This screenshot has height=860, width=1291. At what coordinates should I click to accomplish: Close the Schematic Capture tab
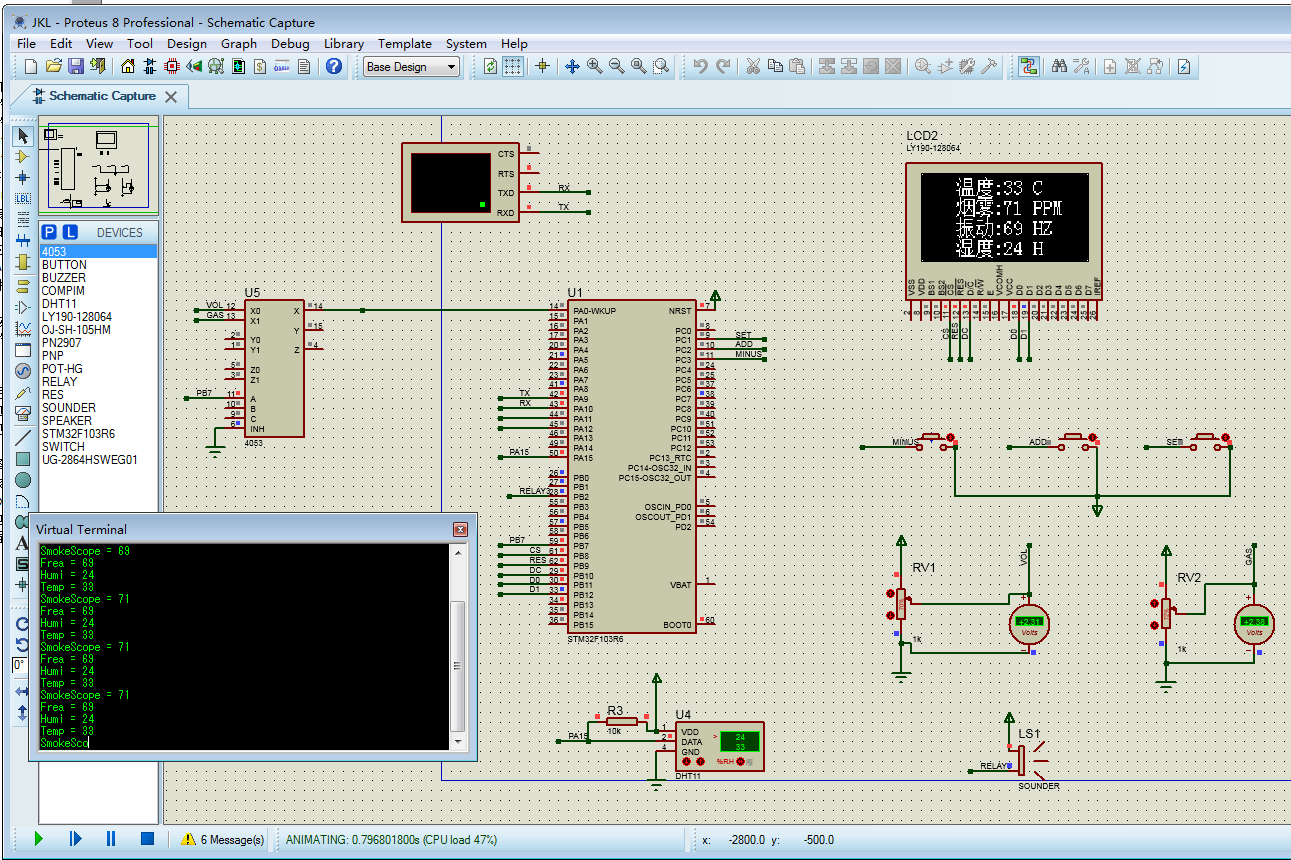(171, 97)
